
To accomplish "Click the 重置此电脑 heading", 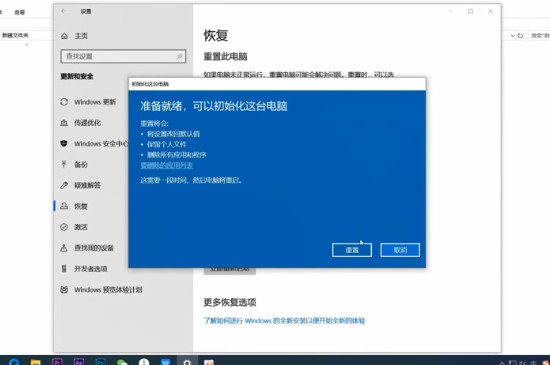I will [225, 56].
